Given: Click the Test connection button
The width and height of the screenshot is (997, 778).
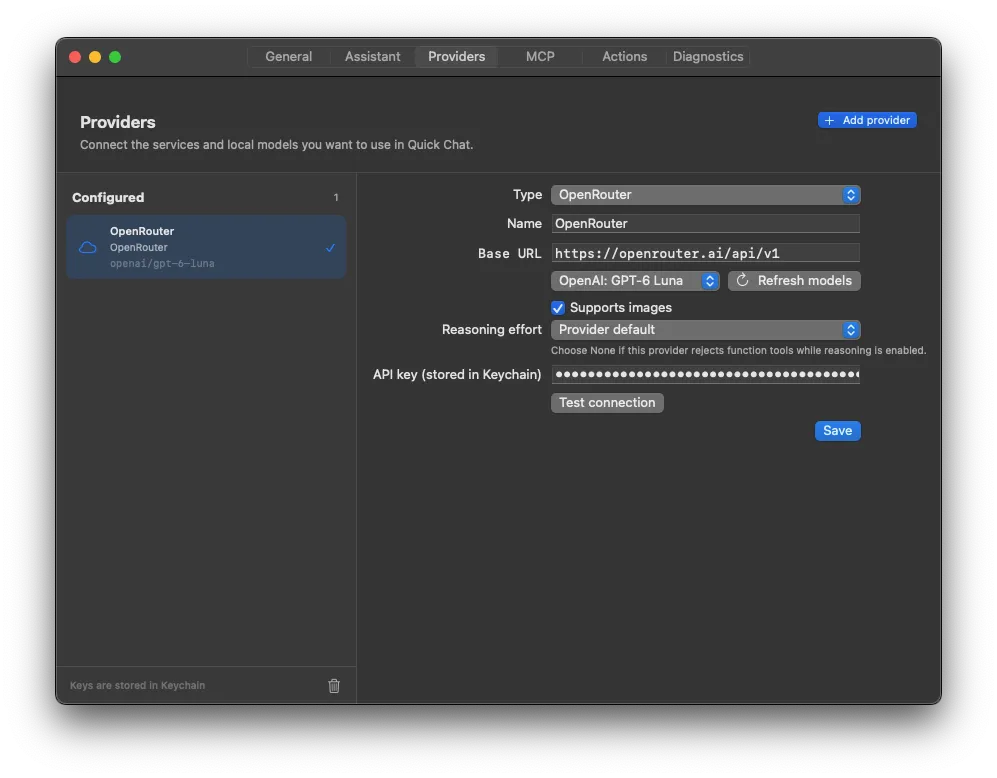Looking at the screenshot, I should click(x=607, y=403).
